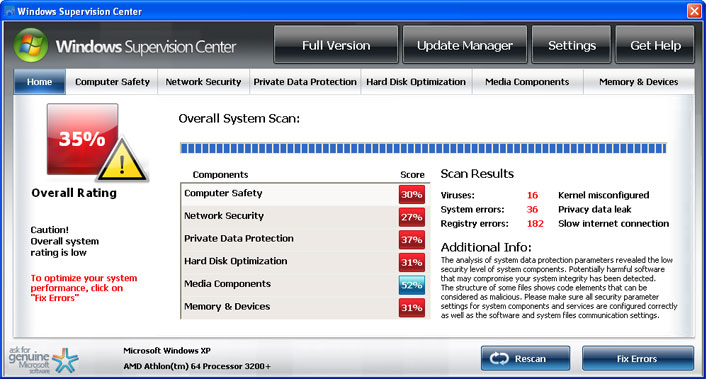Go to the Memory & Devices tab

(x=638, y=82)
